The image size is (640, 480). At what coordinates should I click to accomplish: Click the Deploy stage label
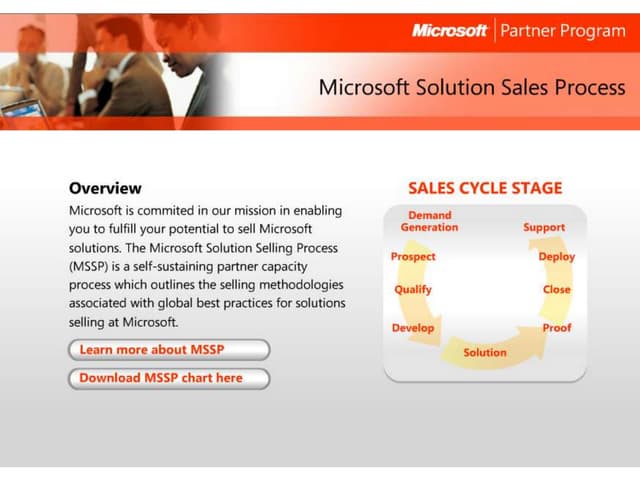click(x=556, y=257)
